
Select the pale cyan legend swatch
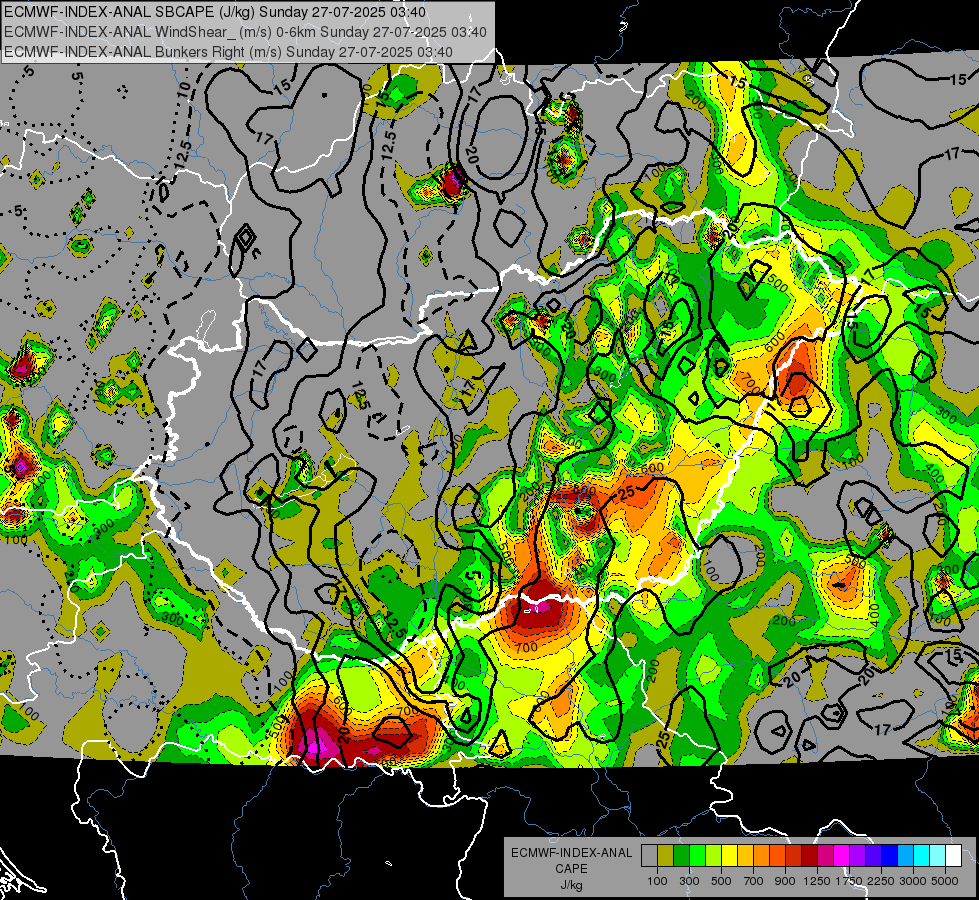pyautogui.click(x=938, y=856)
